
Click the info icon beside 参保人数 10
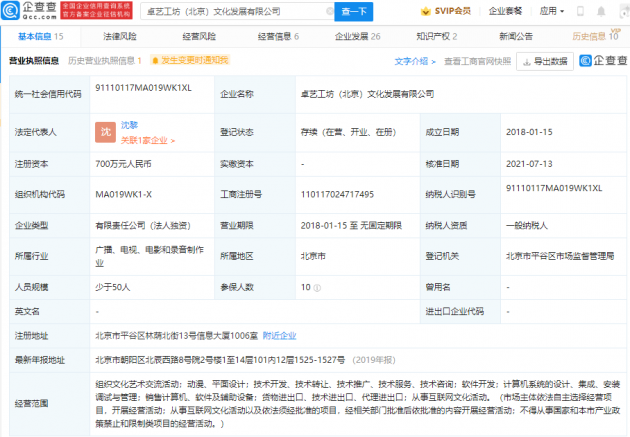[317, 288]
